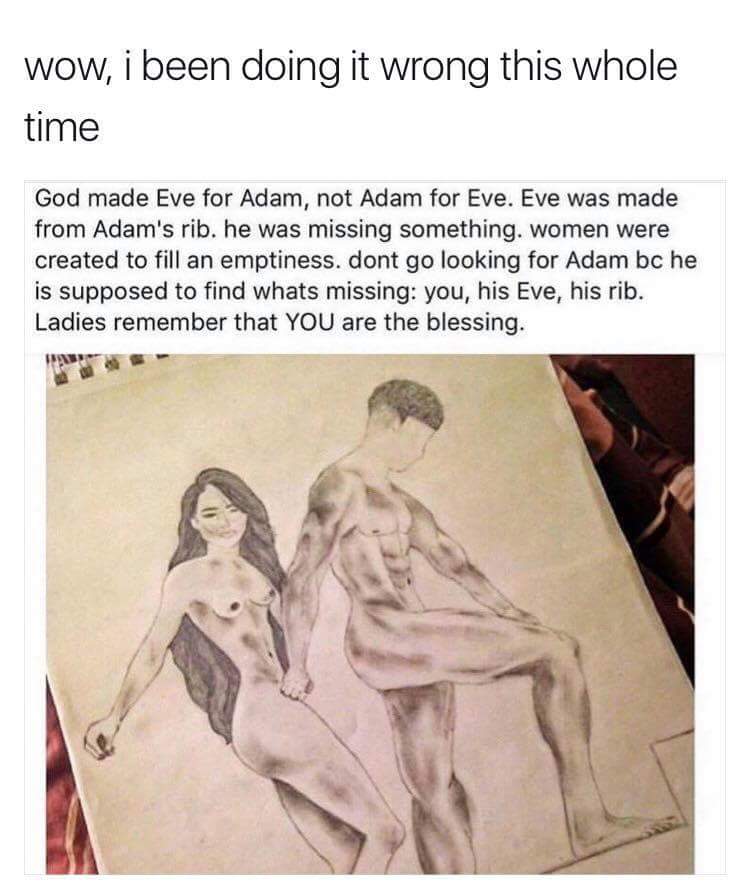Open the pencil sketch photo
750x895 pixels.
(369, 614)
